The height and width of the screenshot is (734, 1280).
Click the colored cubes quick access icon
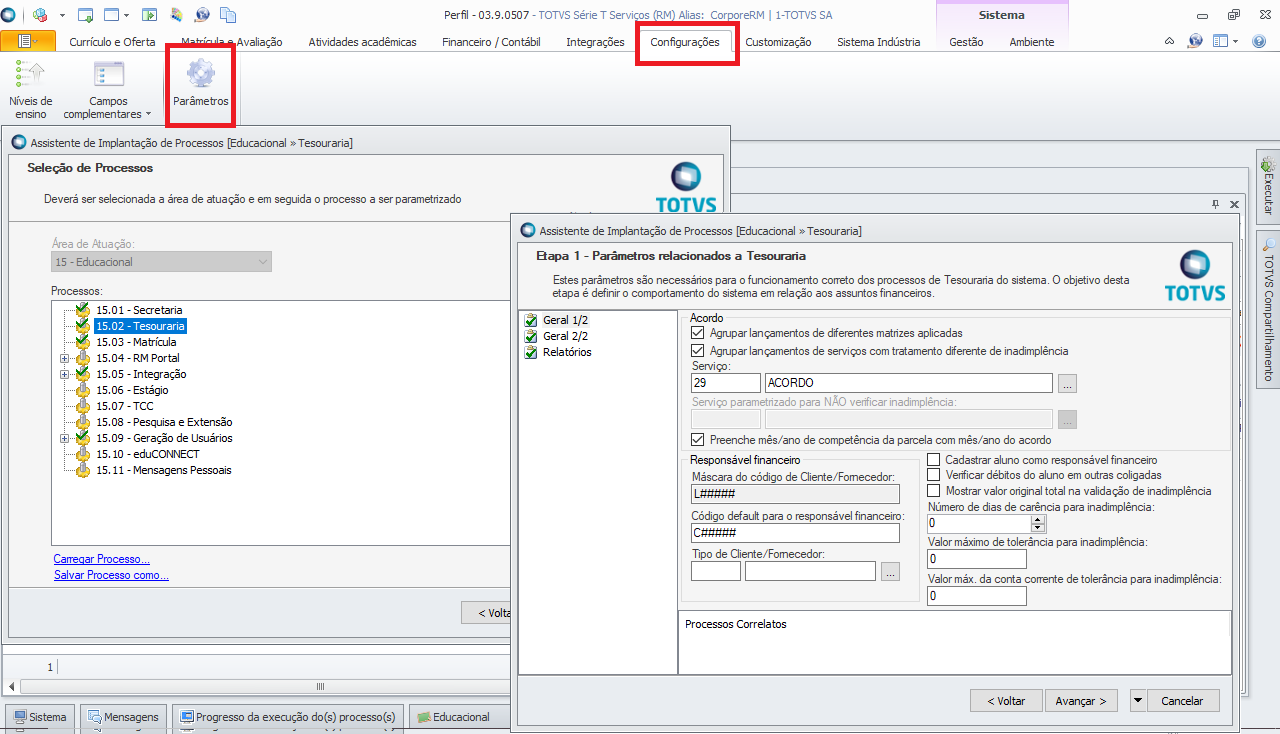click(x=41, y=15)
